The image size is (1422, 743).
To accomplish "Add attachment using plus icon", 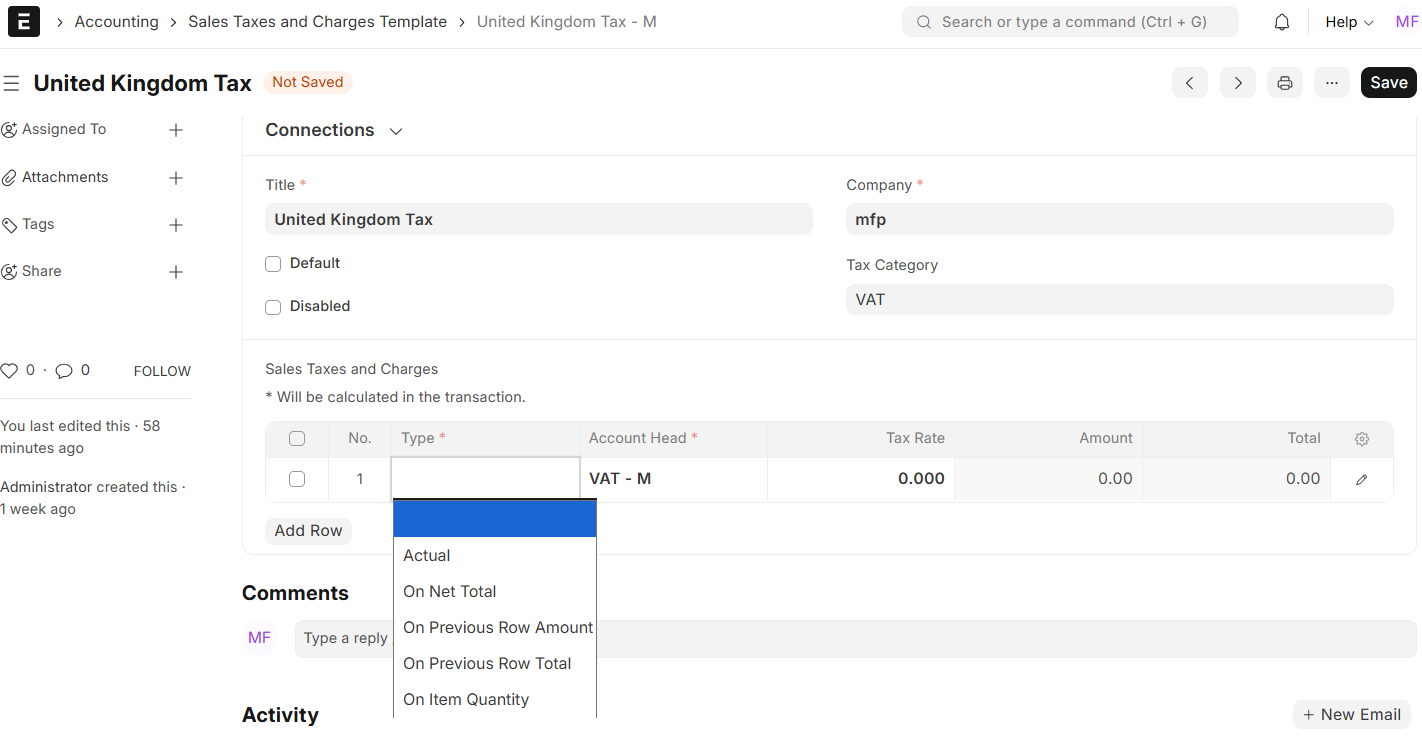I will 176,178.
